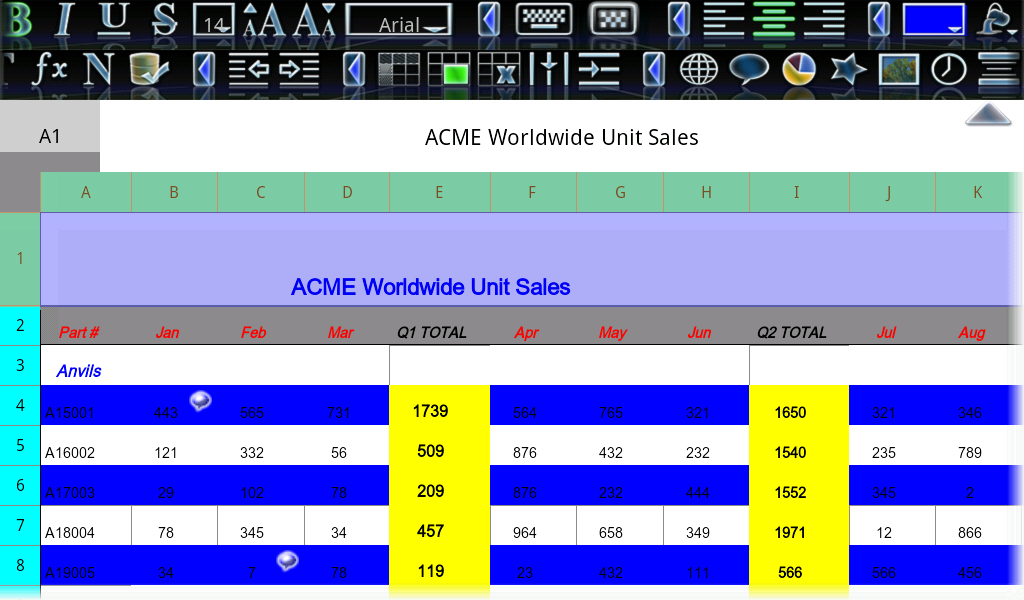Open the font size 14 dropdown

click(x=214, y=20)
